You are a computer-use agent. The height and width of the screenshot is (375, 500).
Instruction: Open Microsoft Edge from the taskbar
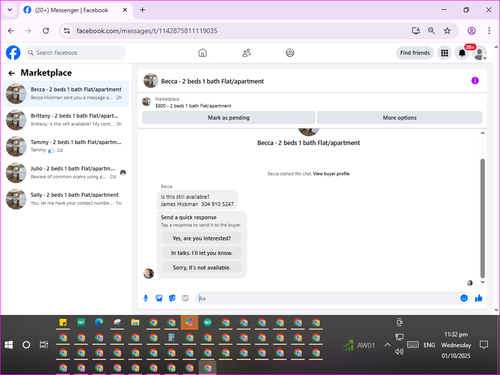[x=99, y=322]
